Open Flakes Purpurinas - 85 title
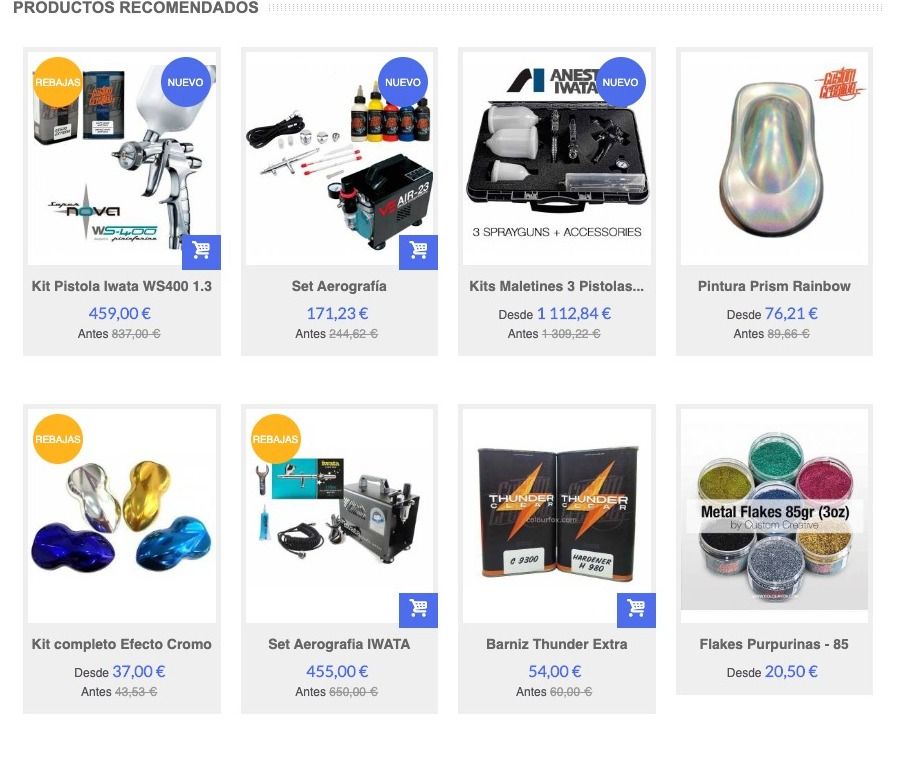This screenshot has height=759, width=901. pos(774,644)
